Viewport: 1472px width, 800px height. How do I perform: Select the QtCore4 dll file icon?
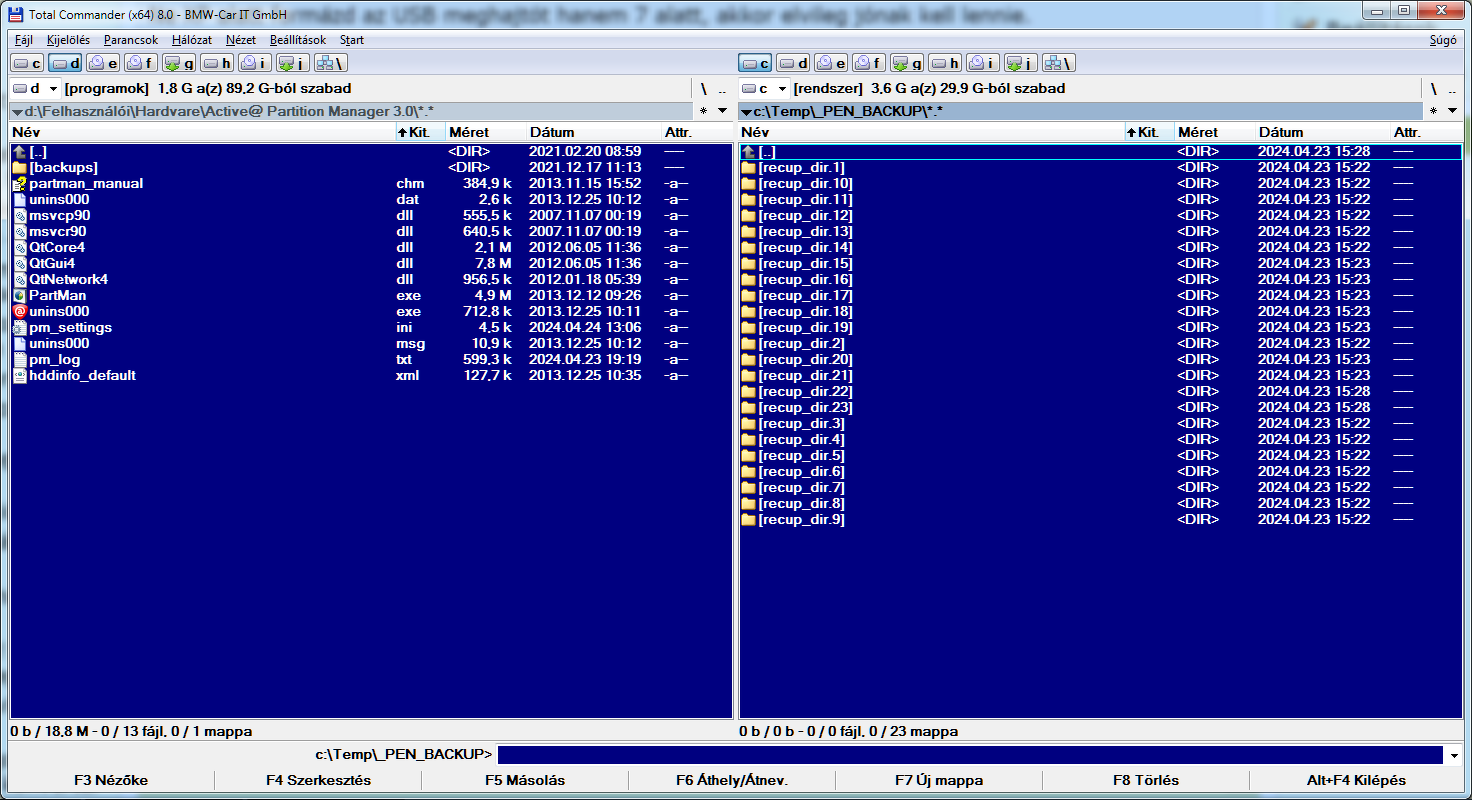tap(20, 247)
